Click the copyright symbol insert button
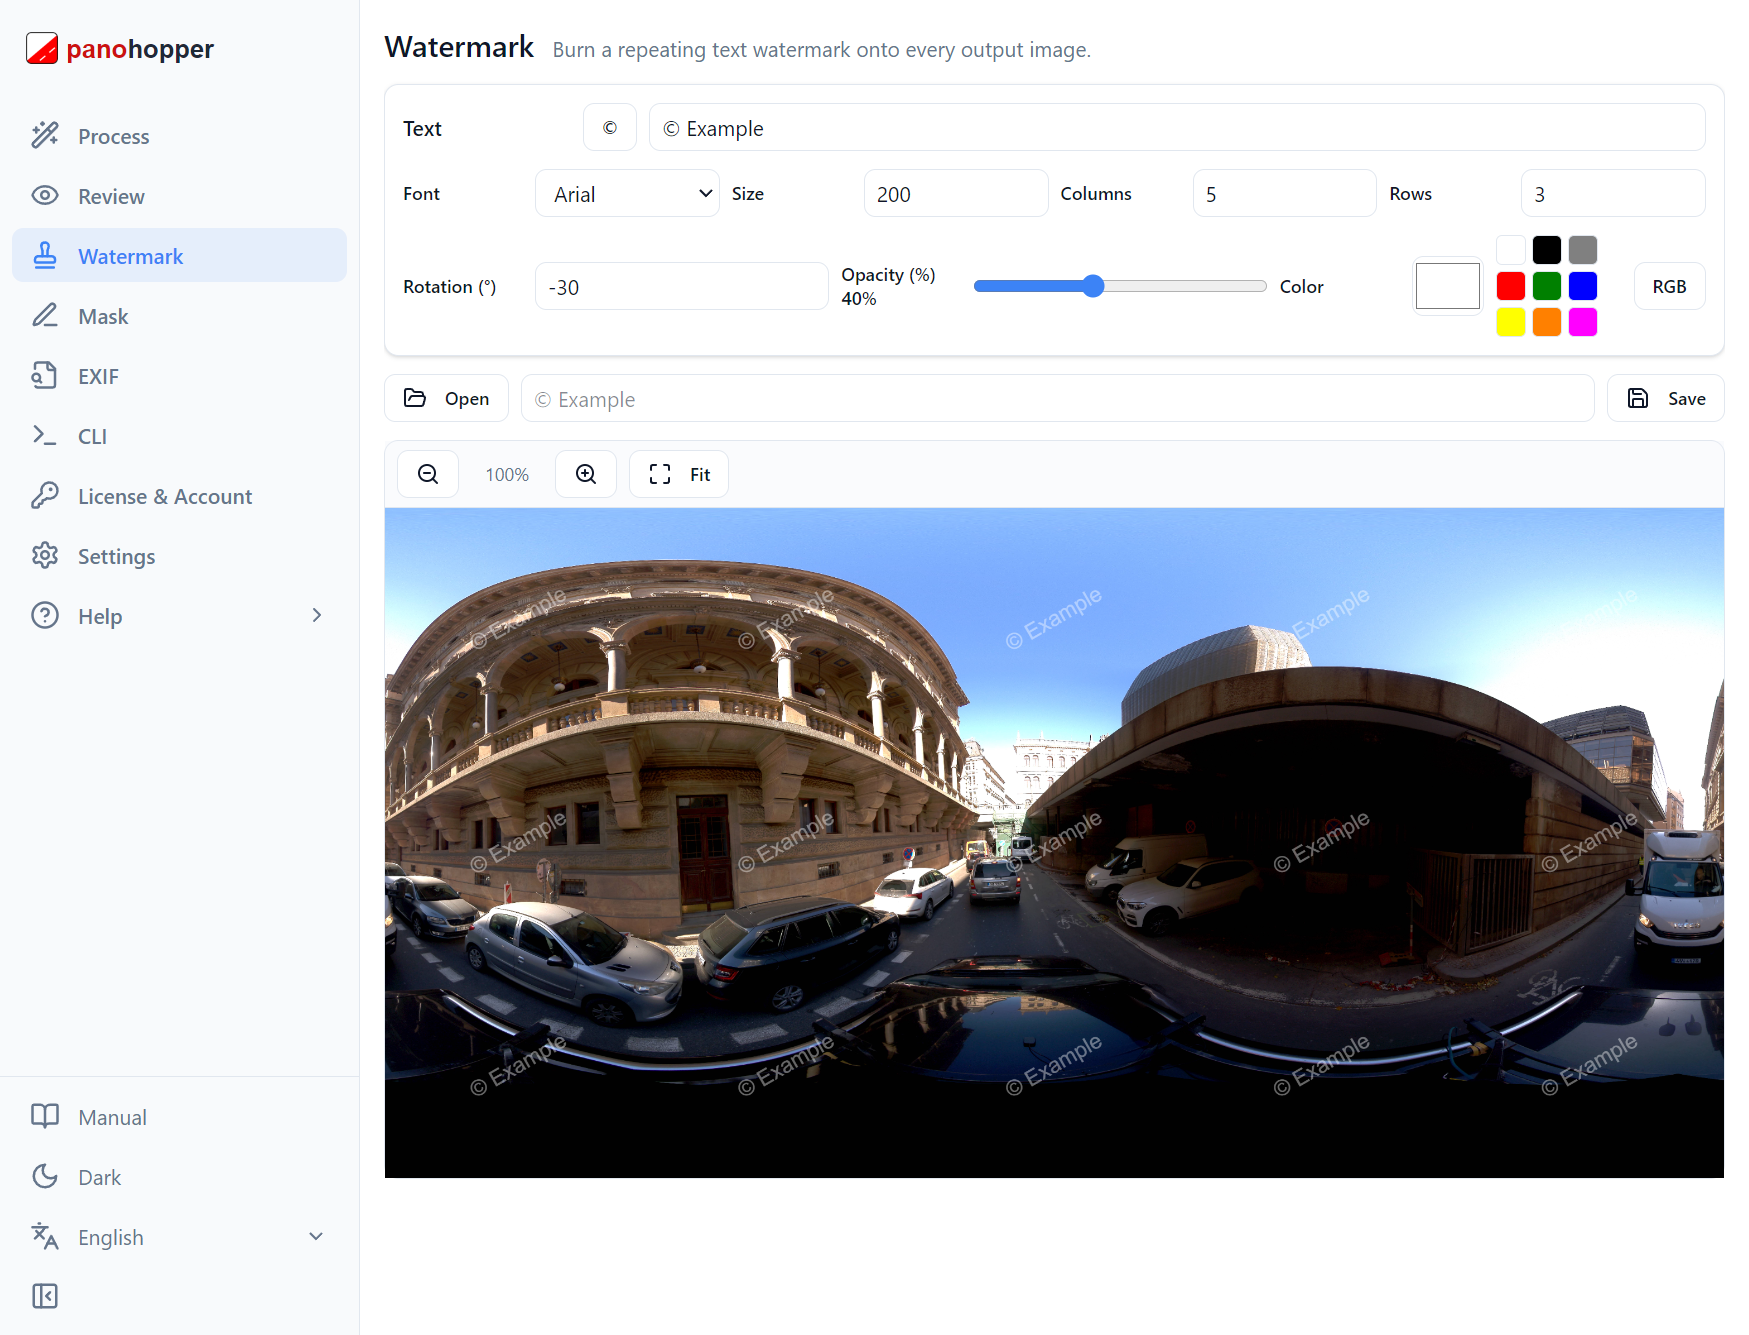The image size is (1749, 1335). click(x=609, y=128)
